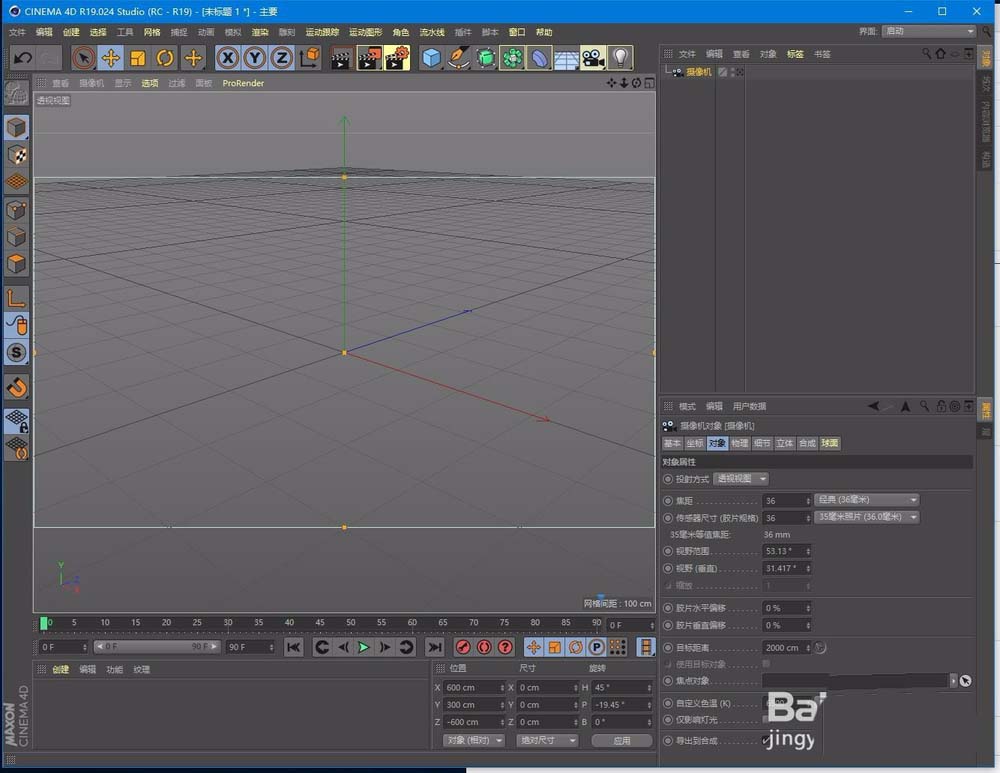Viewport: 1000px width, 773px height.
Task: Go to start of animation
Action: 293,647
